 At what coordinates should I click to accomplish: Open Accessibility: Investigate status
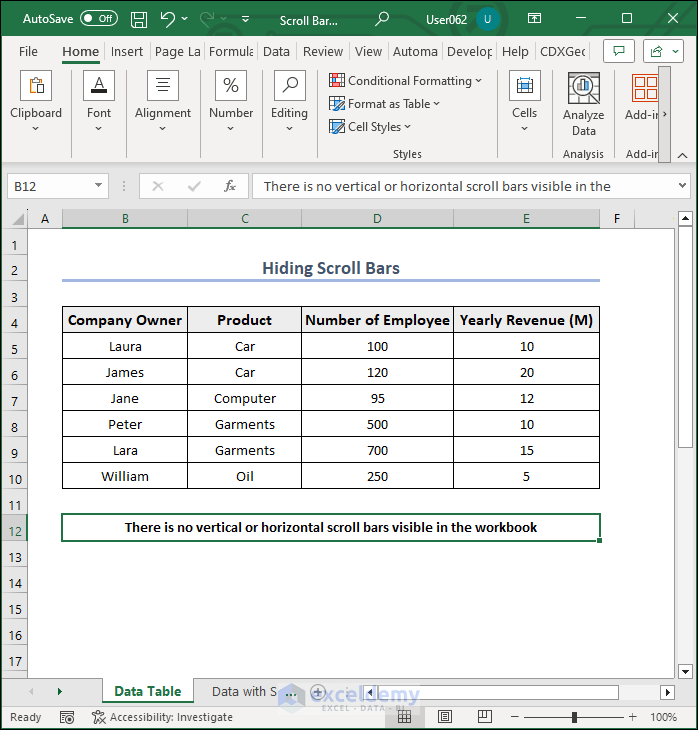point(162,717)
